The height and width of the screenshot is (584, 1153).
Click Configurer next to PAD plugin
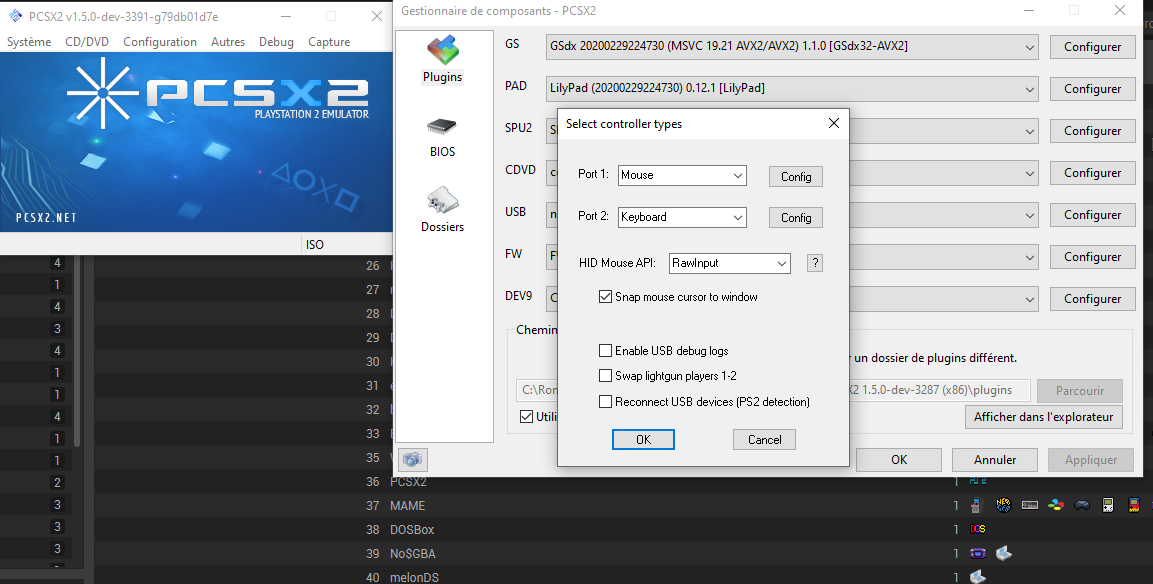point(1092,88)
